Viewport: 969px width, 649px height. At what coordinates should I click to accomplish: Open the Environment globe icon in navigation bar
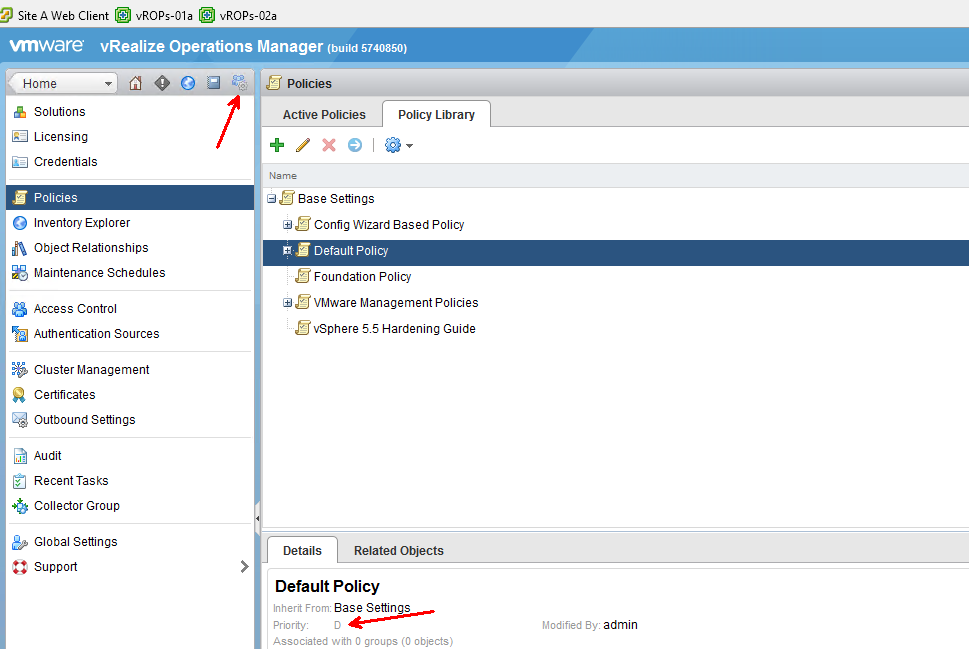pyautogui.click(x=188, y=83)
